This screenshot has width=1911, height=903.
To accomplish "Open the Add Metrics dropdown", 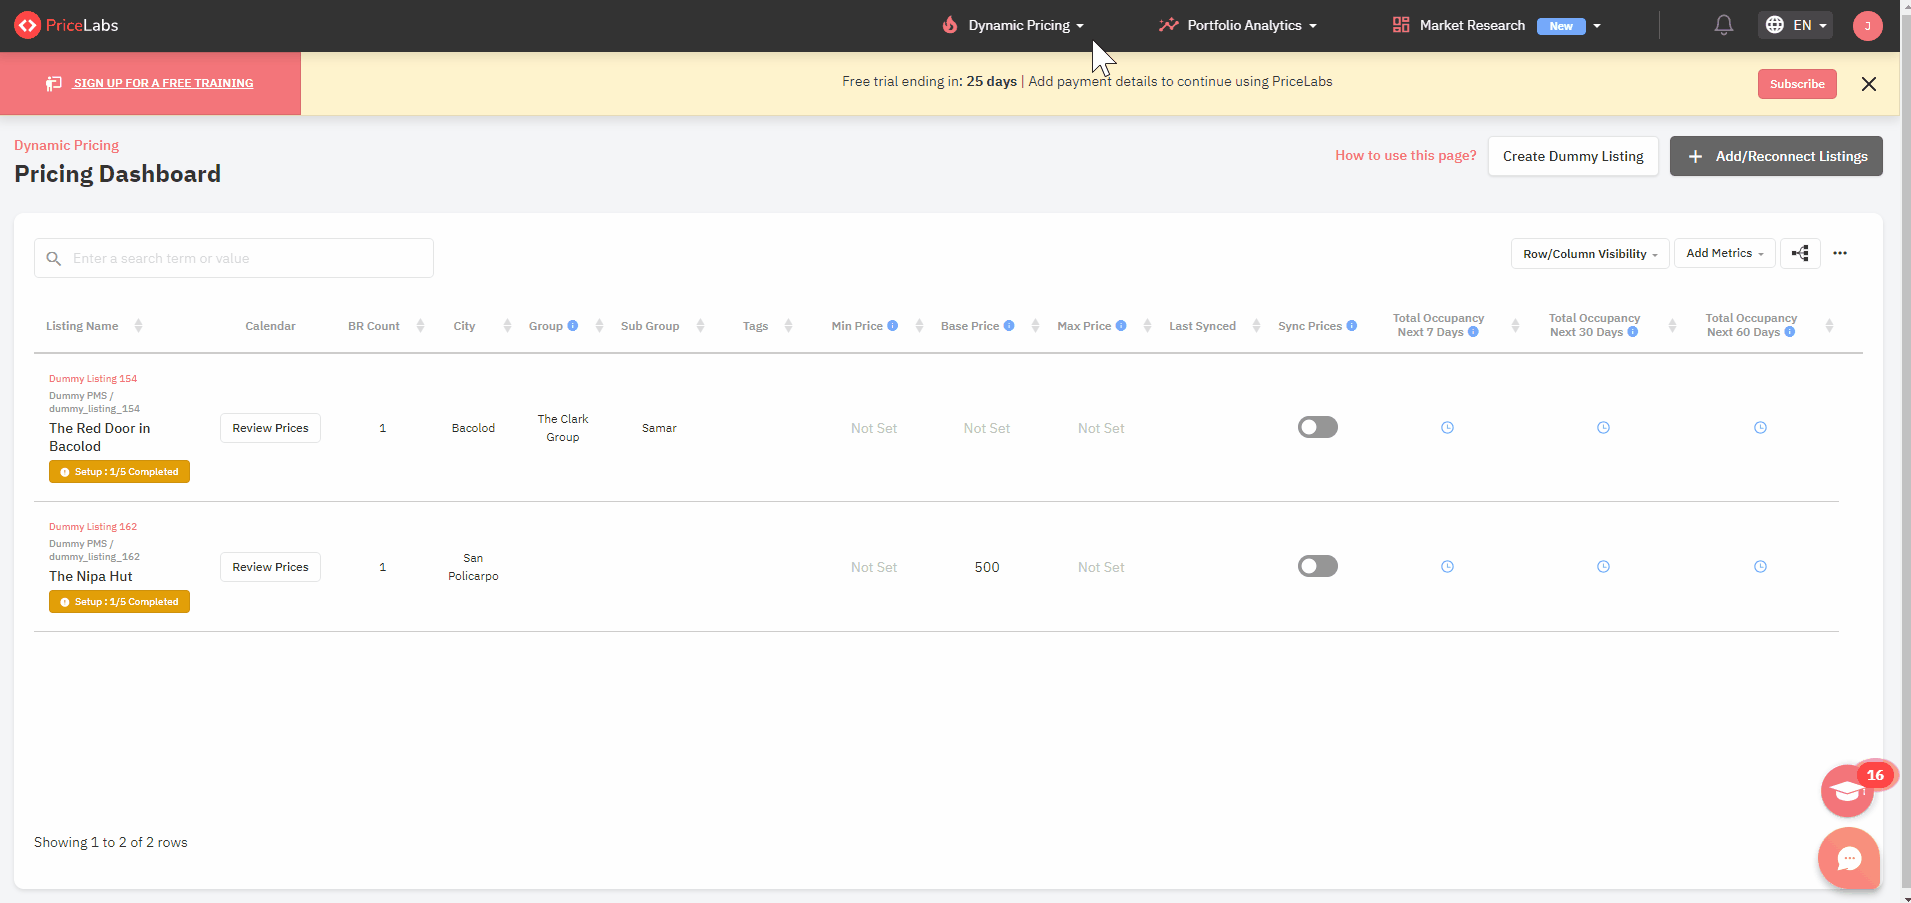I will [x=1723, y=253].
